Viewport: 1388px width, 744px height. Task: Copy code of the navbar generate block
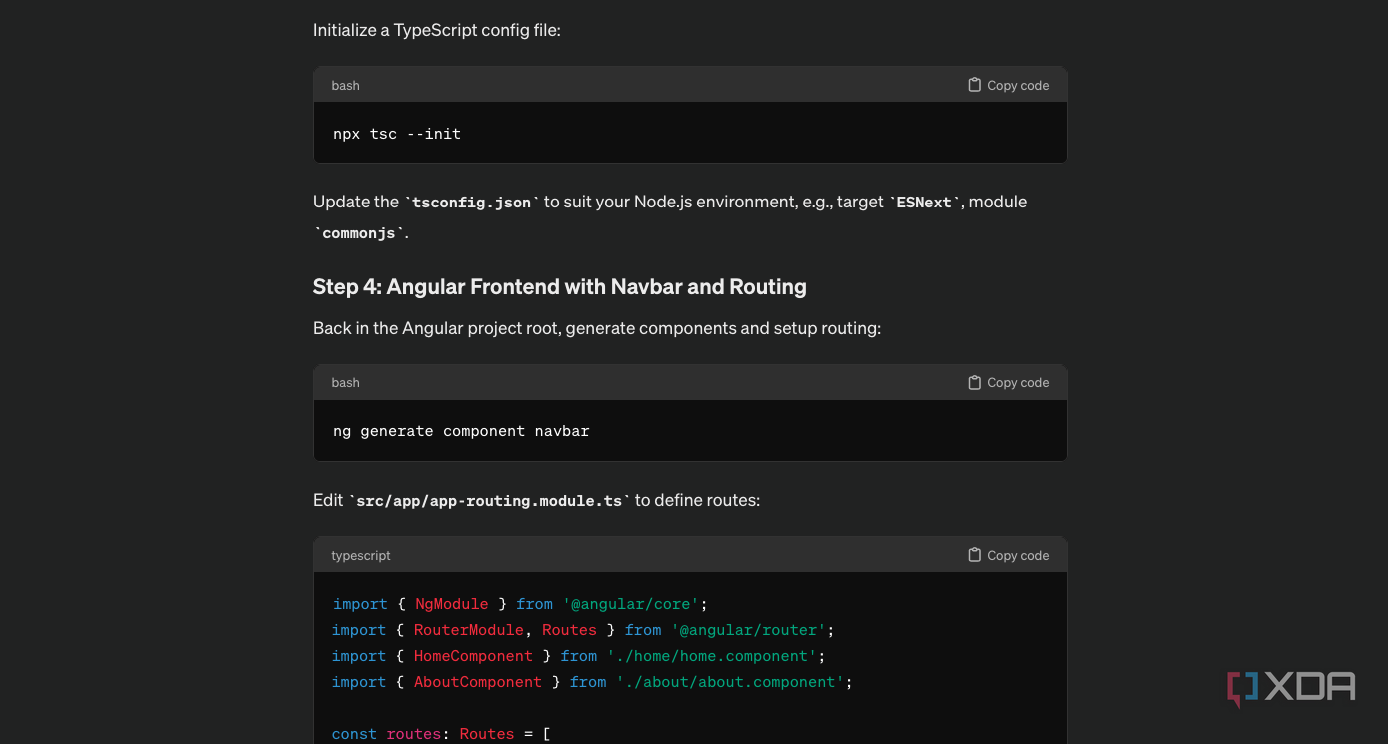pyautogui.click(x=1009, y=382)
